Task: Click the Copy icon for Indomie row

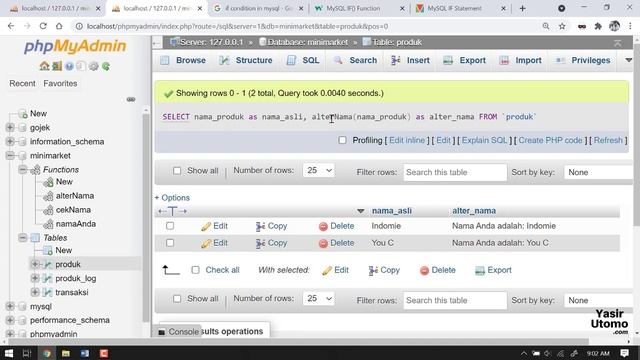Action: click(x=260, y=227)
